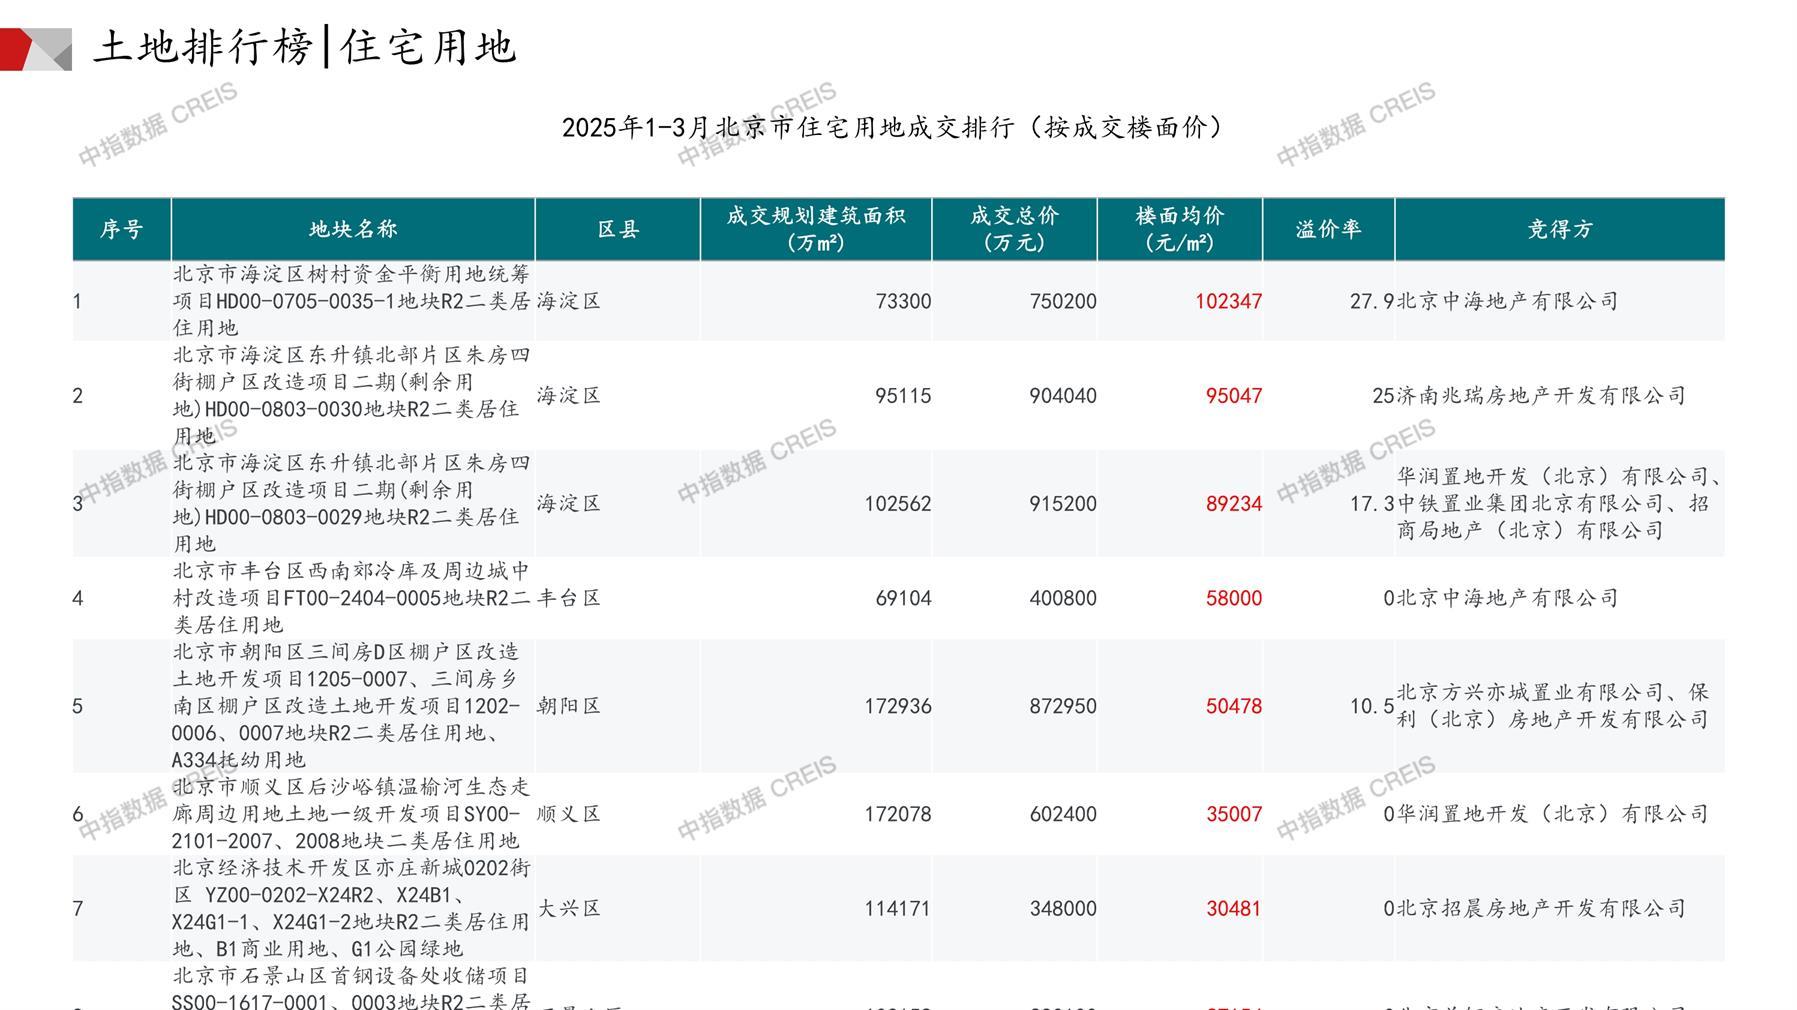Click the 竞得方 column header
Viewport: 1797px width, 1010px height.
click(x=1559, y=229)
